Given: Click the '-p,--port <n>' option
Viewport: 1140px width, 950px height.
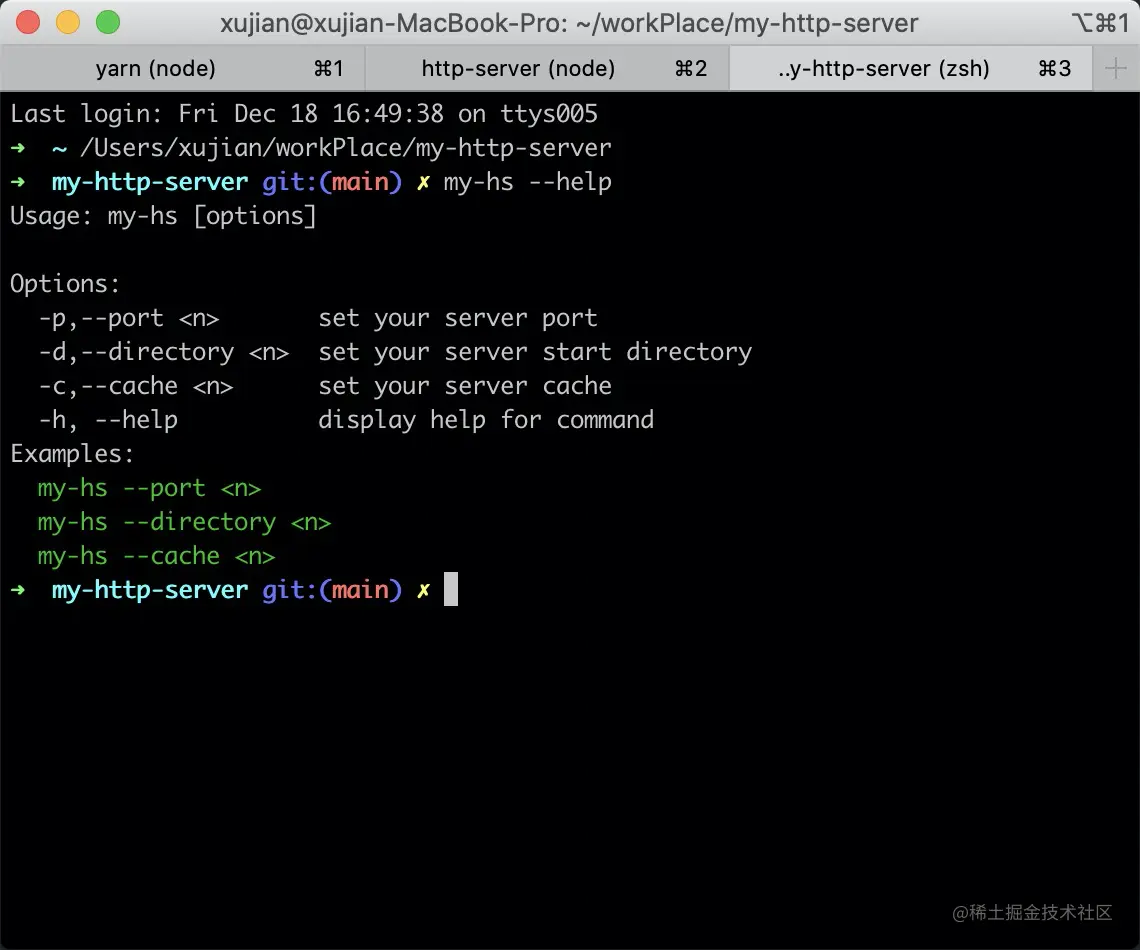Looking at the screenshot, I should [129, 318].
